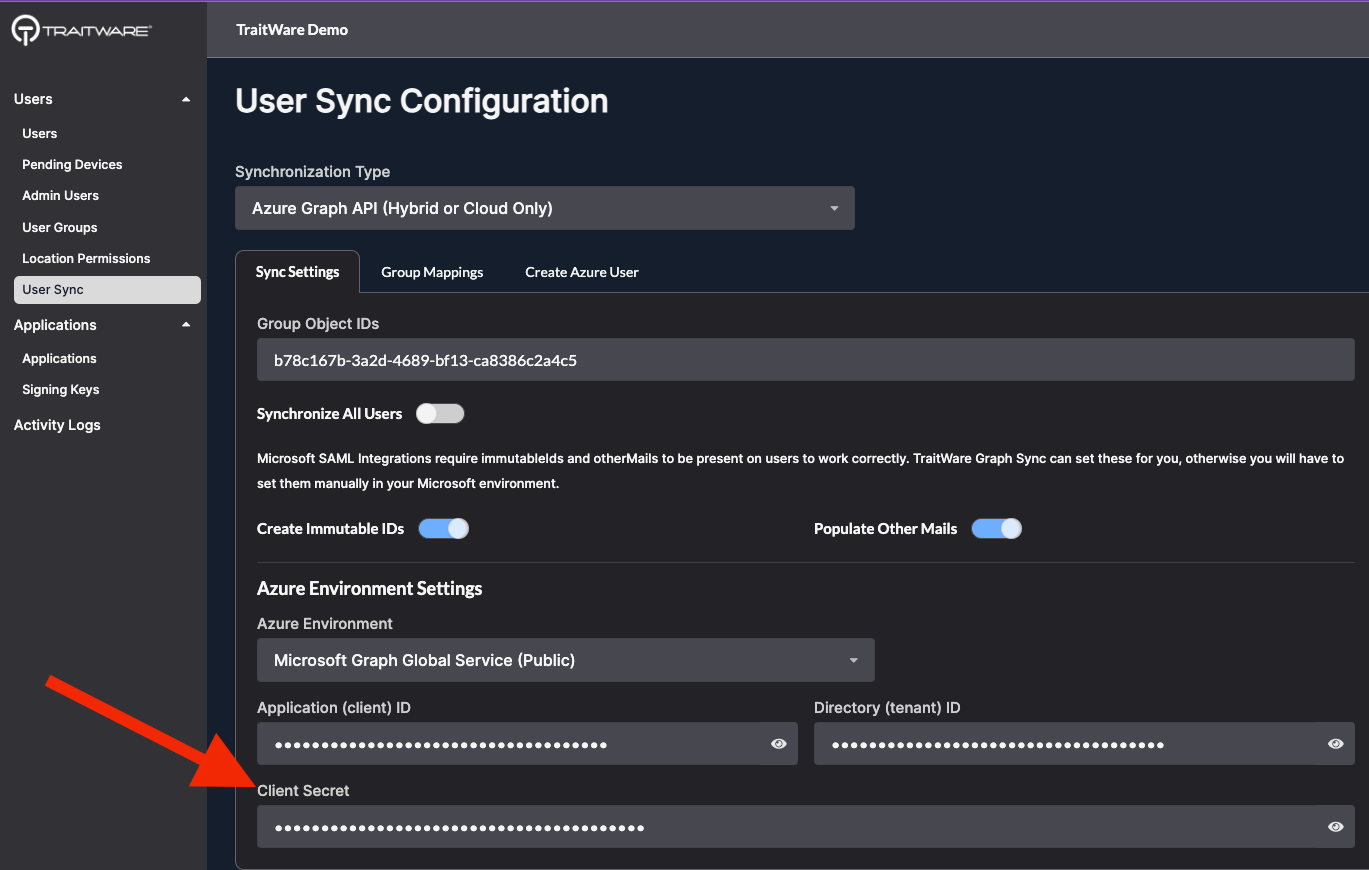Open Location Permissions page
This screenshot has height=870, width=1369.
coord(86,258)
